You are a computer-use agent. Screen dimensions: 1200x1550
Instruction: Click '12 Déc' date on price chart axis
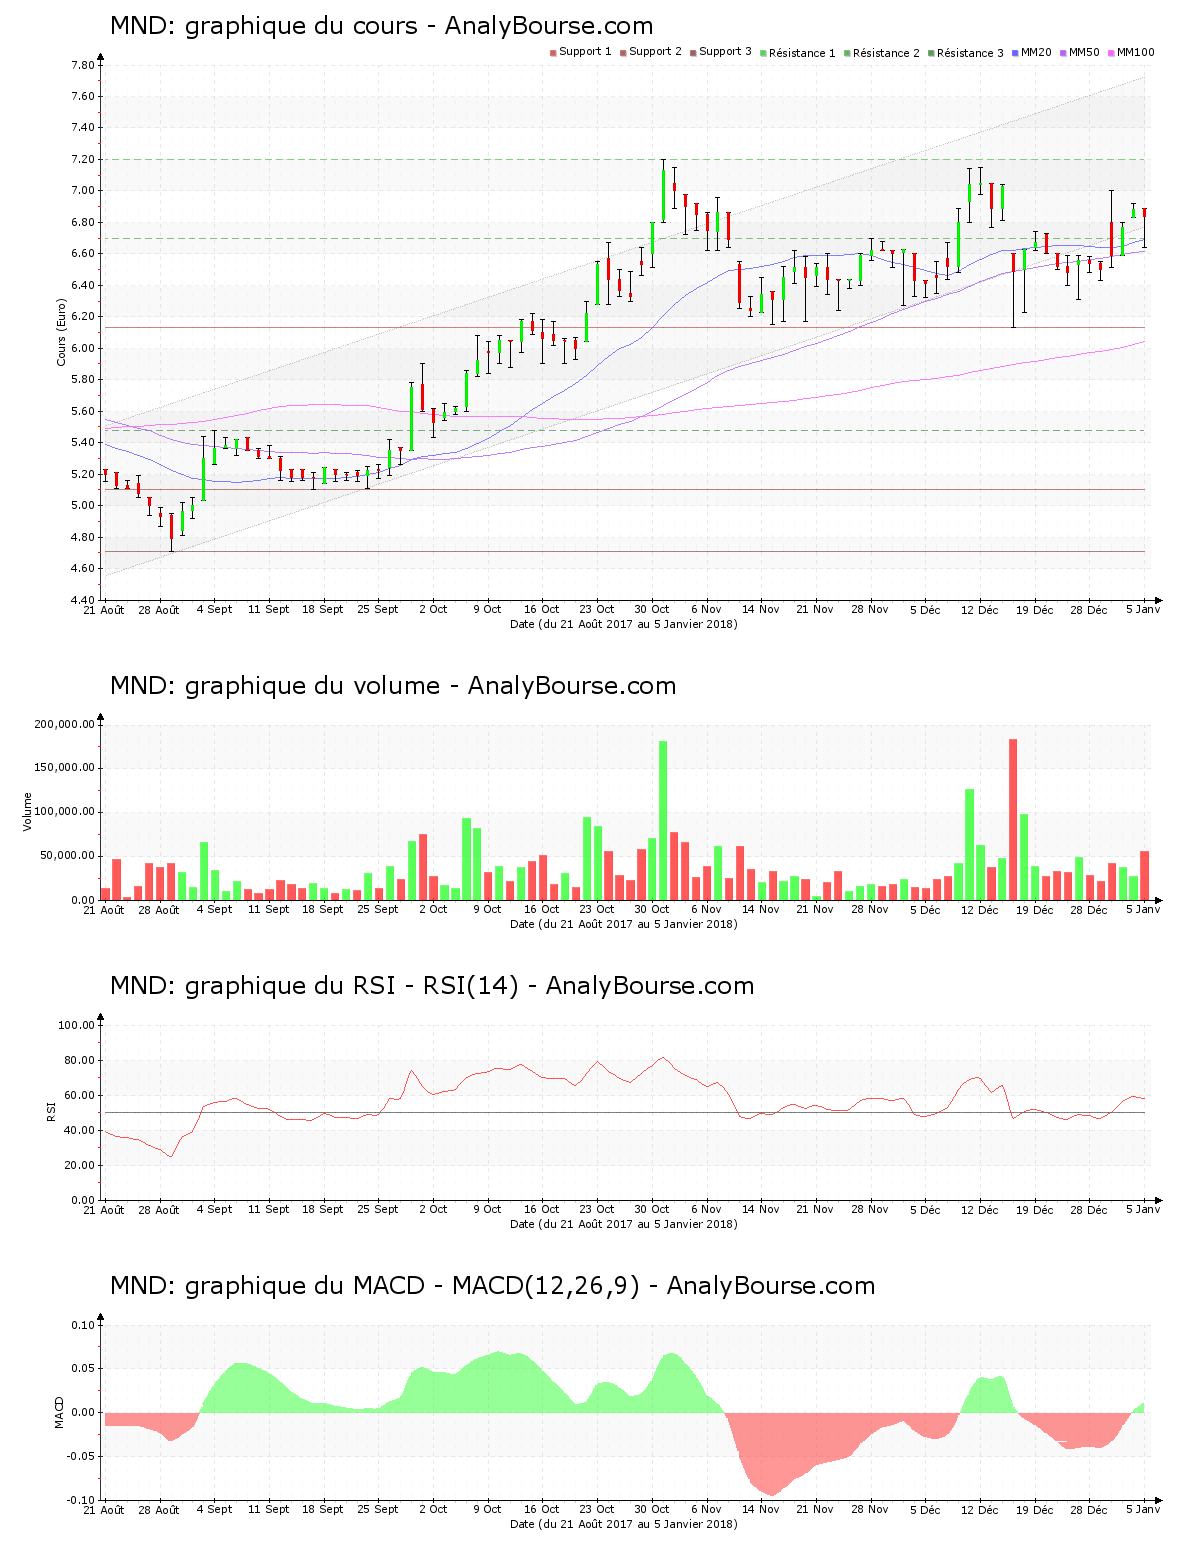[980, 609]
